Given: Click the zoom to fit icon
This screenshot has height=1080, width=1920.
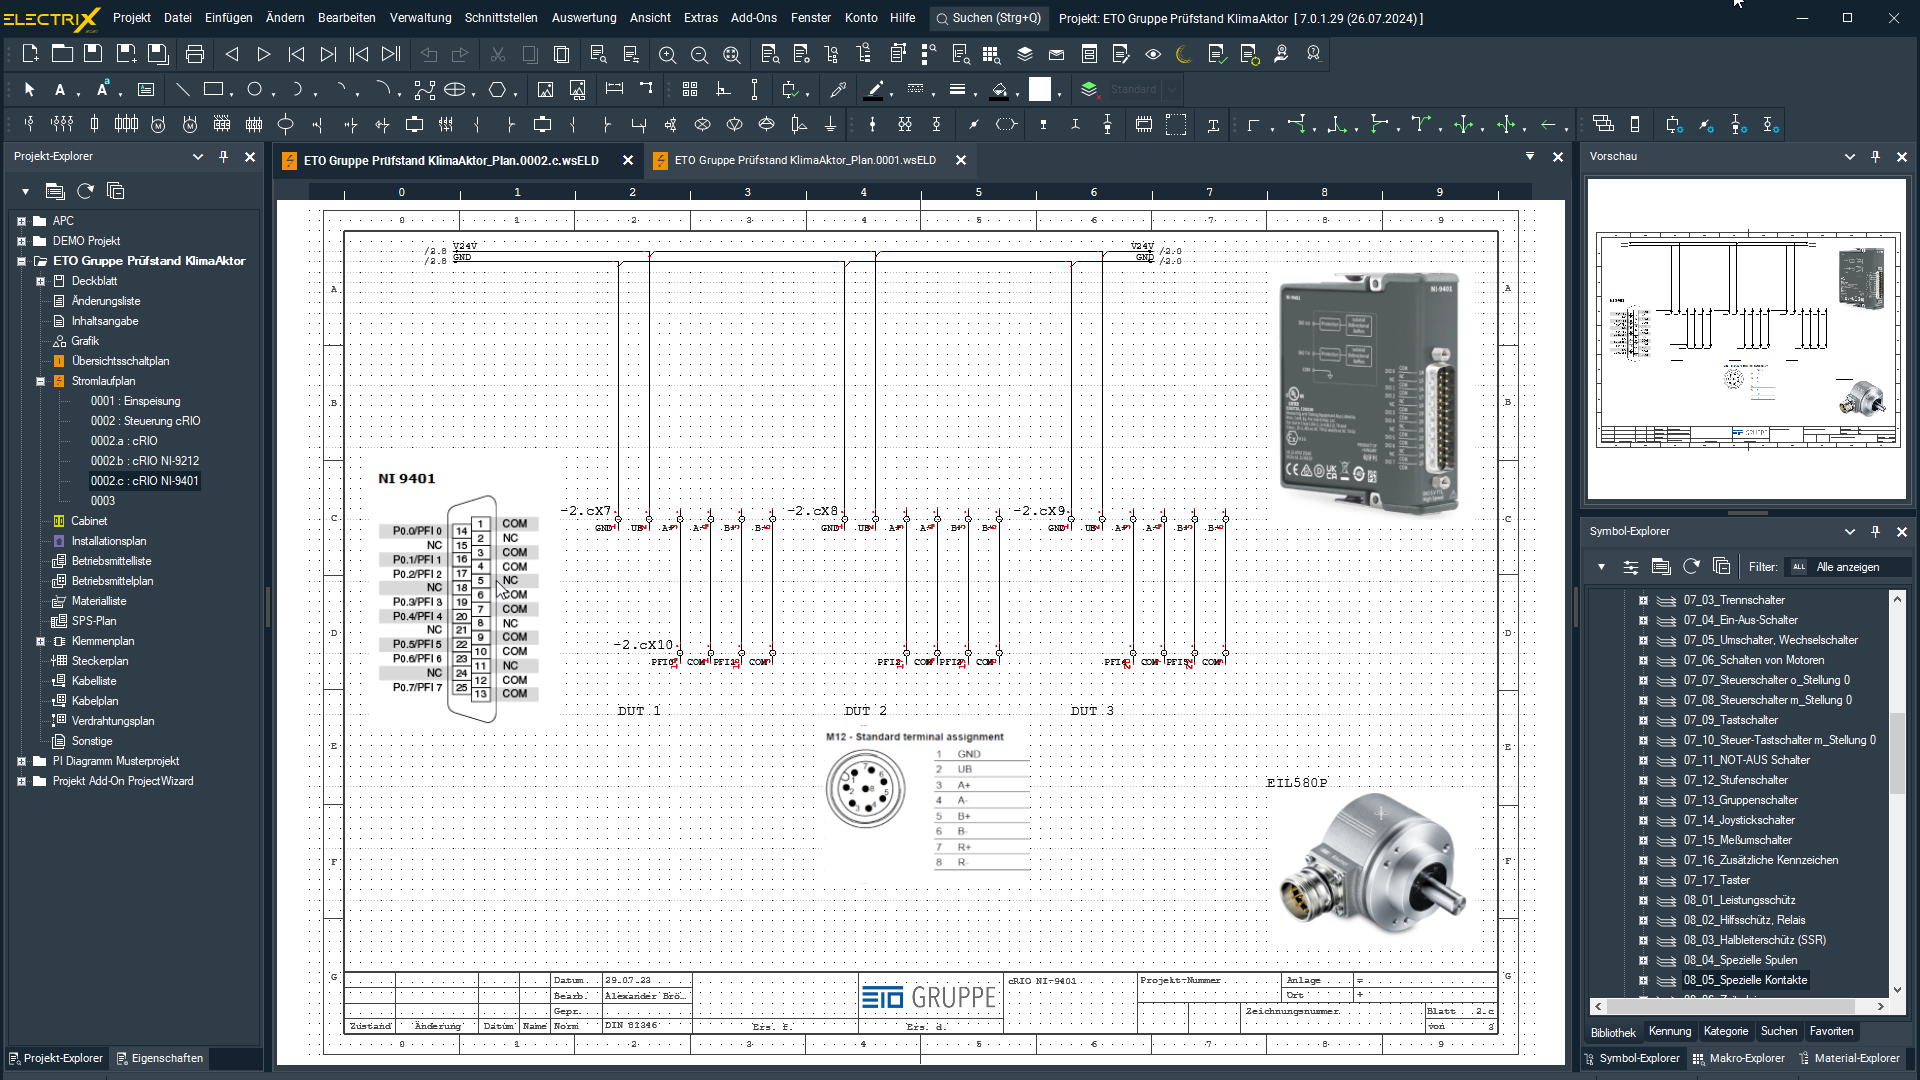Looking at the screenshot, I should (732, 54).
